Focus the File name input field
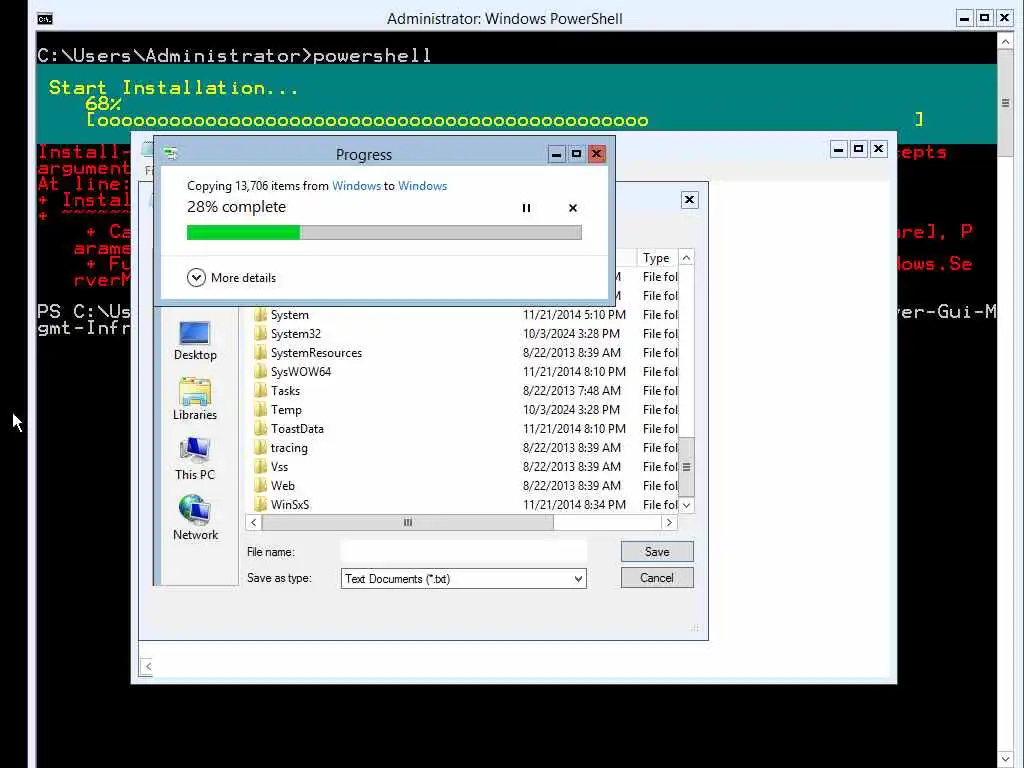Screen dimensions: 1024x768 (x=464, y=552)
